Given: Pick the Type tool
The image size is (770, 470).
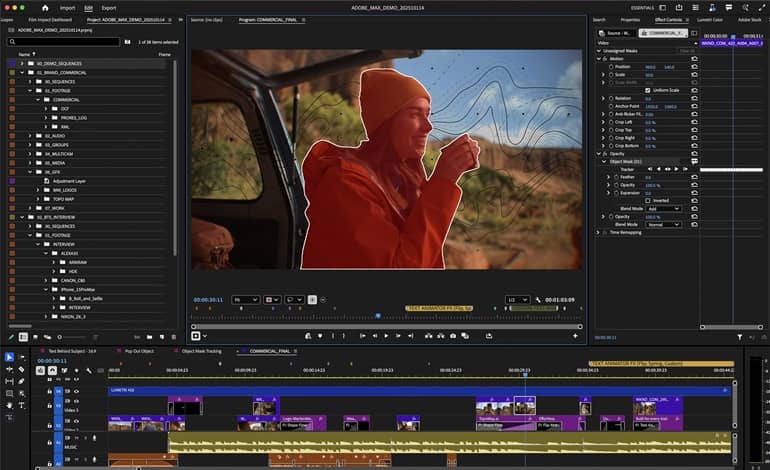Looking at the screenshot, I should coord(21,405).
